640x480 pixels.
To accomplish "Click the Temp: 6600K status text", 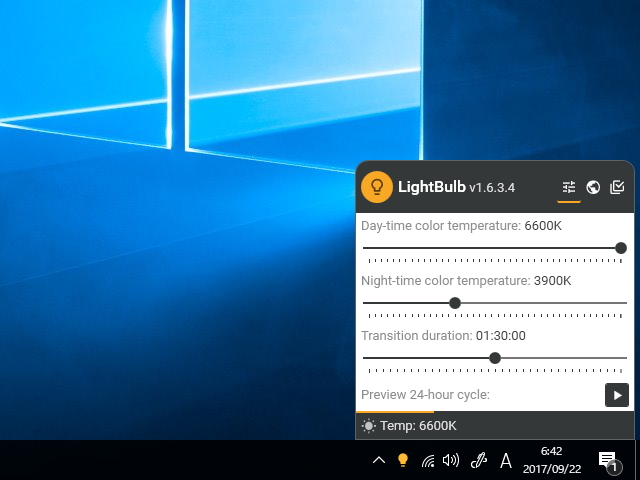I will 418,426.
